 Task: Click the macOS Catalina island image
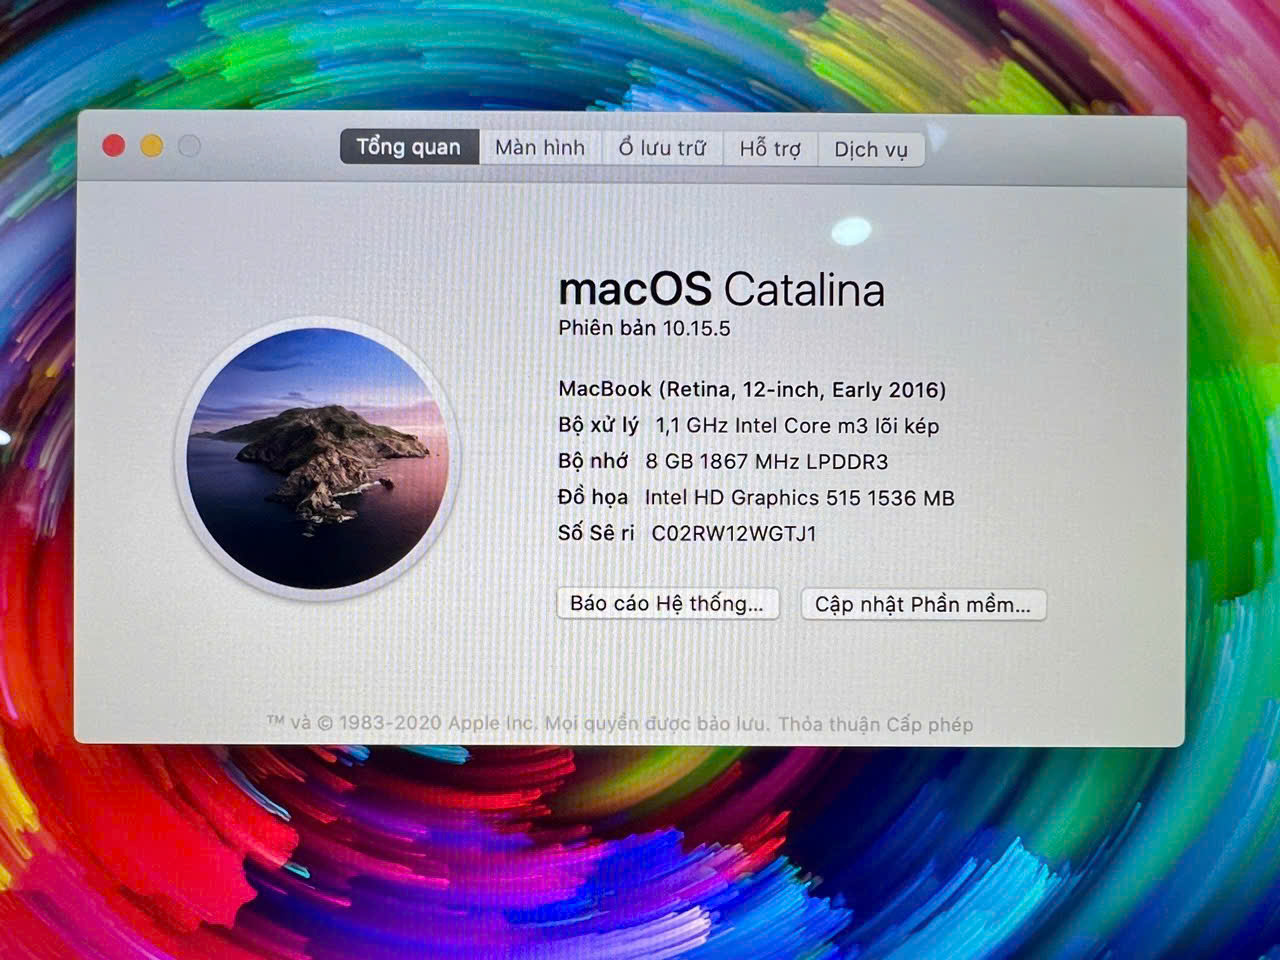pos(318,459)
